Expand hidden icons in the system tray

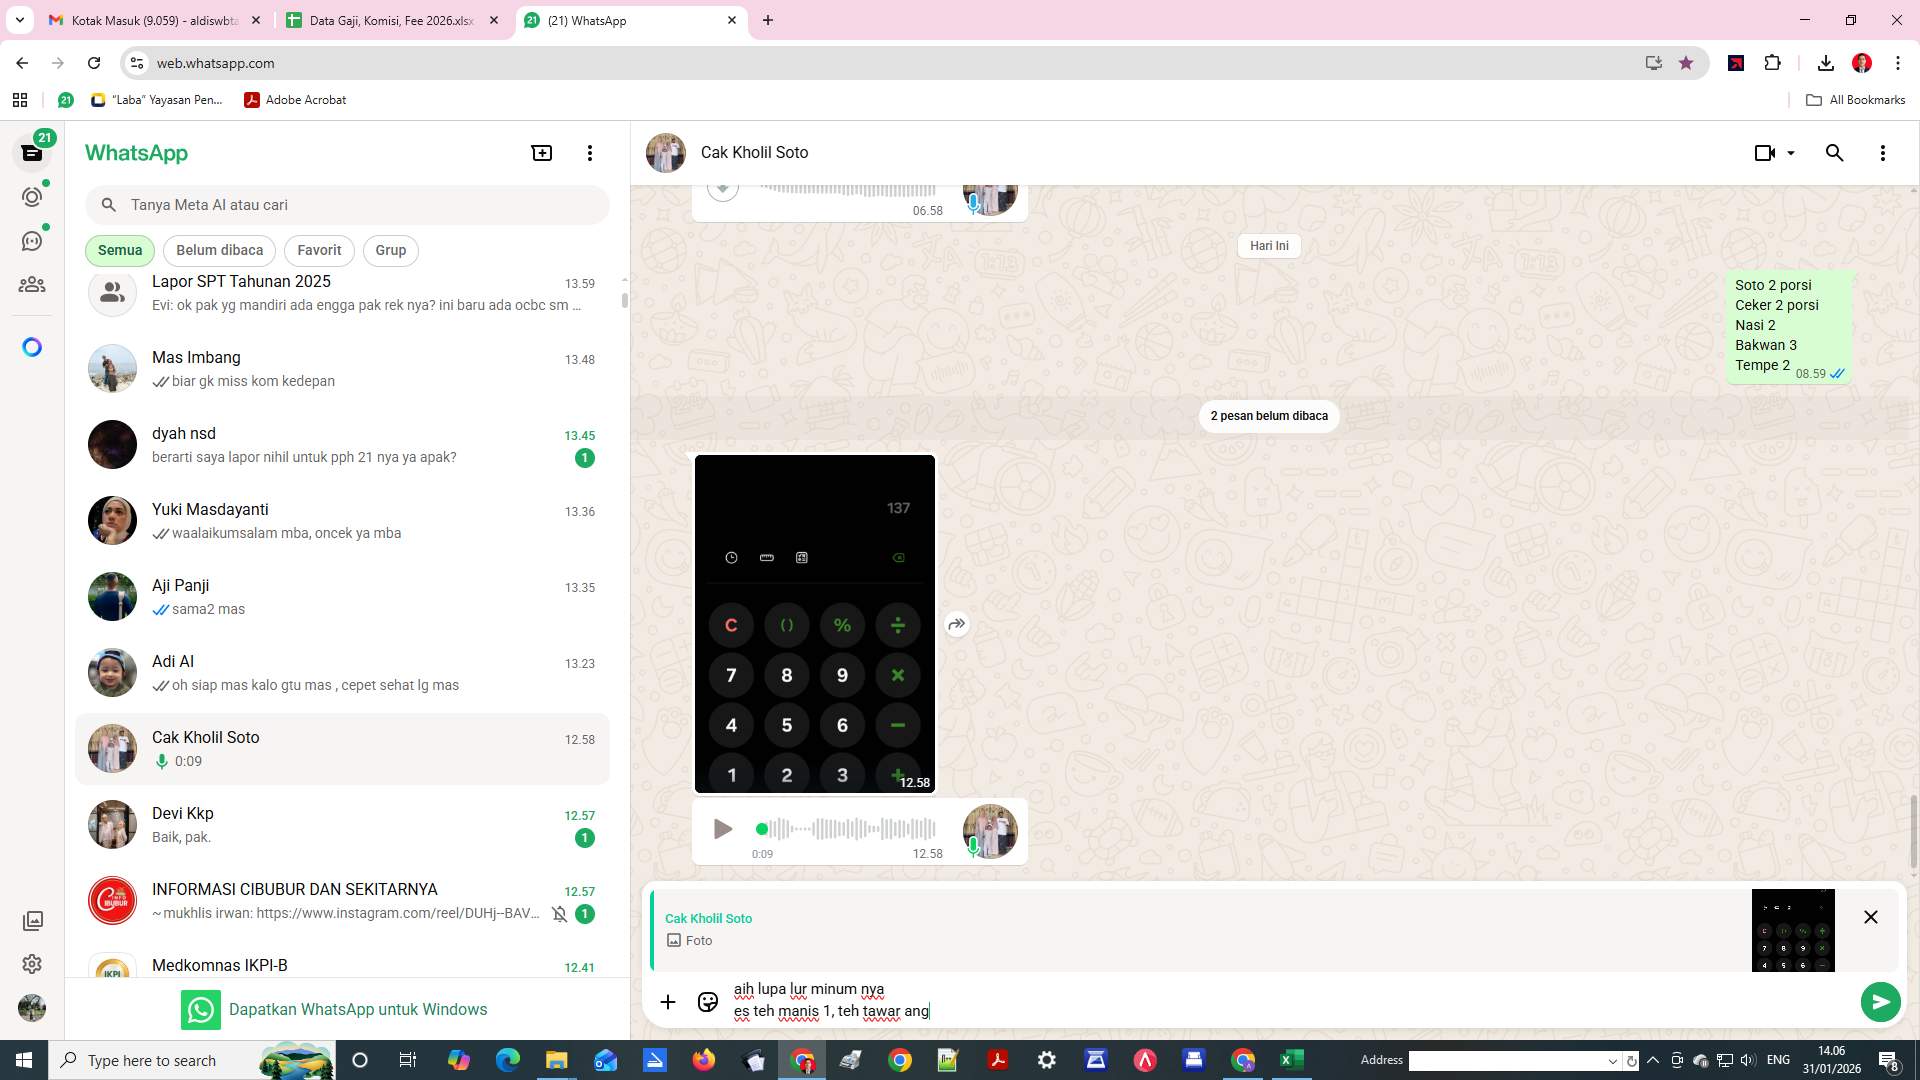(1653, 1060)
